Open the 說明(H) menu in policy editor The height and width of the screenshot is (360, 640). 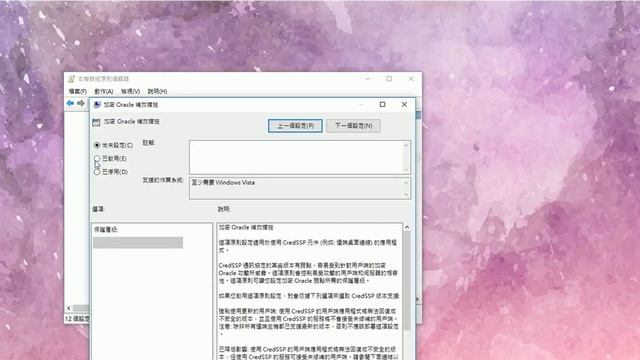tap(157, 91)
